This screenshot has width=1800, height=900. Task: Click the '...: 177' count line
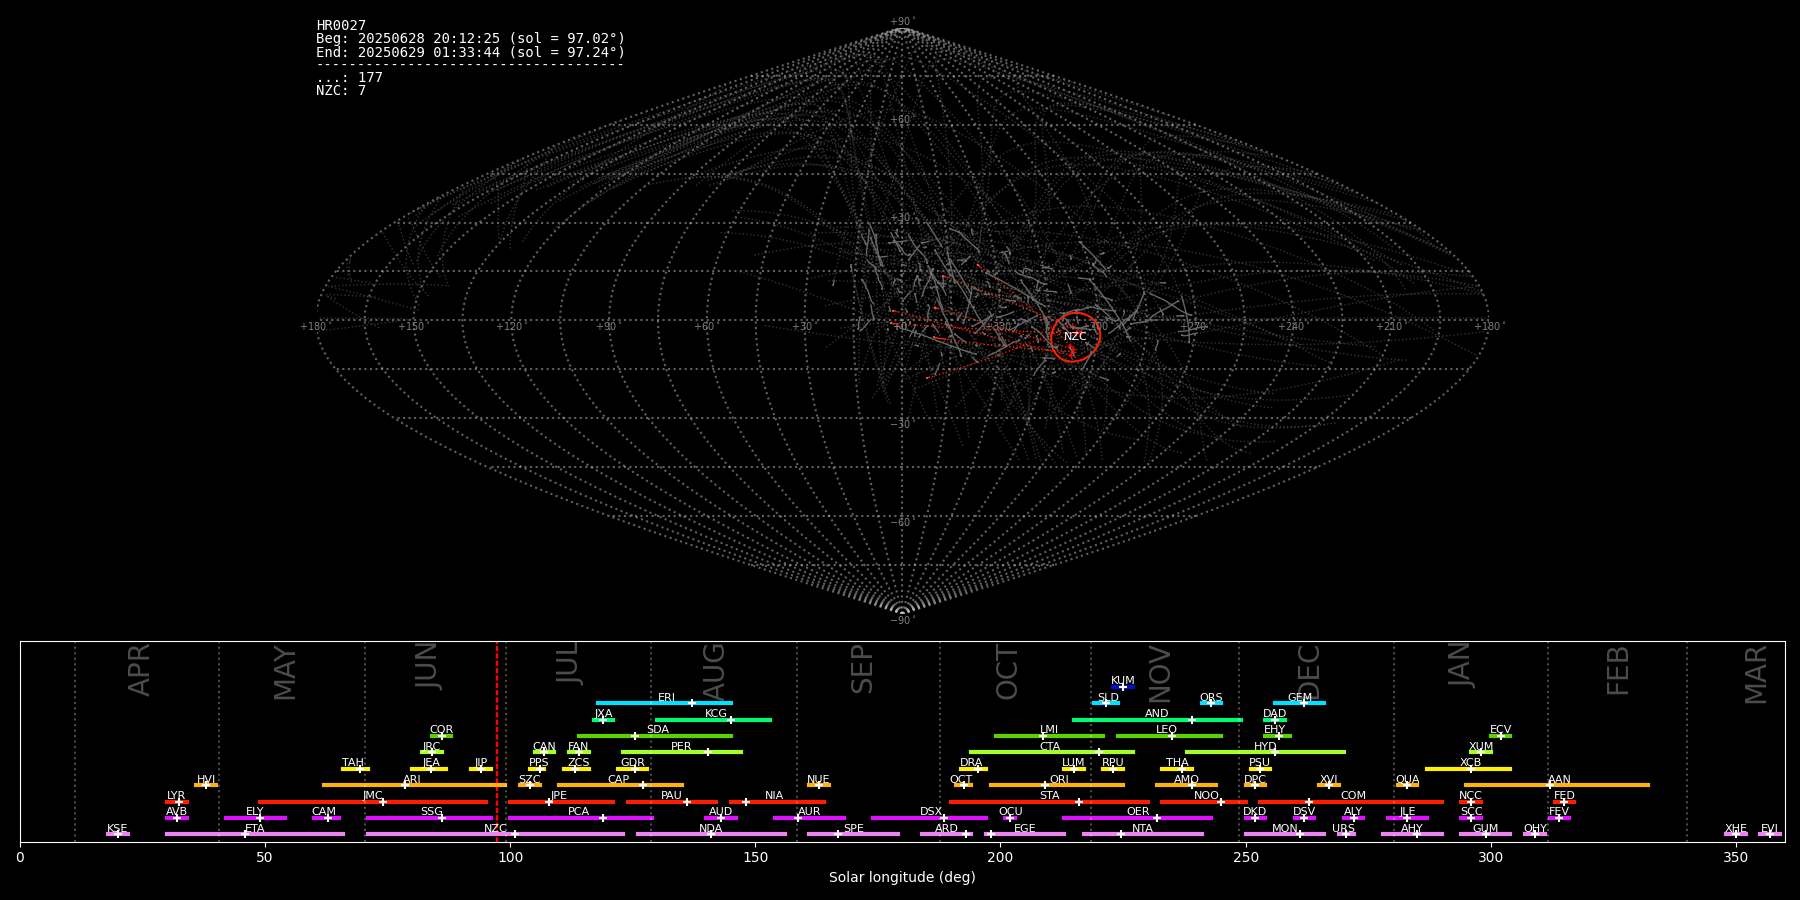pyautogui.click(x=349, y=78)
